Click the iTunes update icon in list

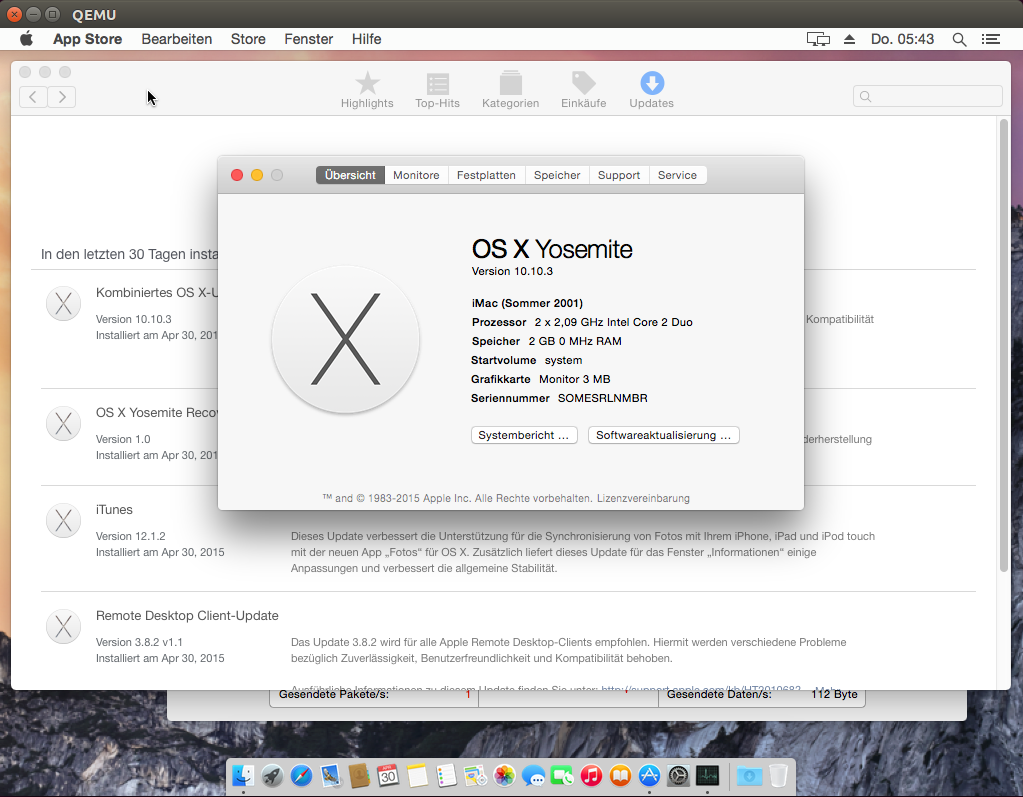tap(63, 520)
